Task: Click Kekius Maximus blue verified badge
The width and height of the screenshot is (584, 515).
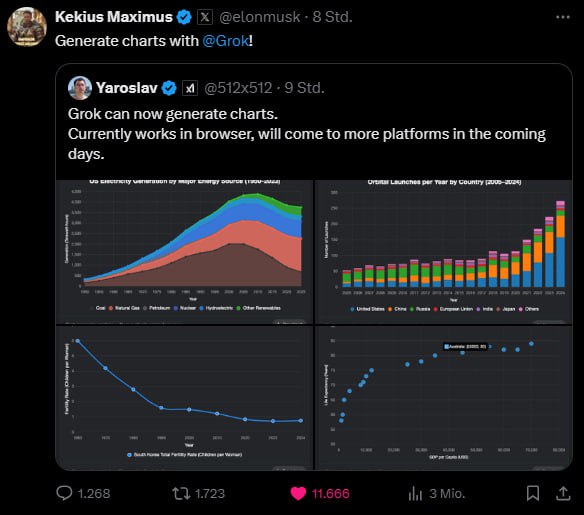Action: pos(184,17)
